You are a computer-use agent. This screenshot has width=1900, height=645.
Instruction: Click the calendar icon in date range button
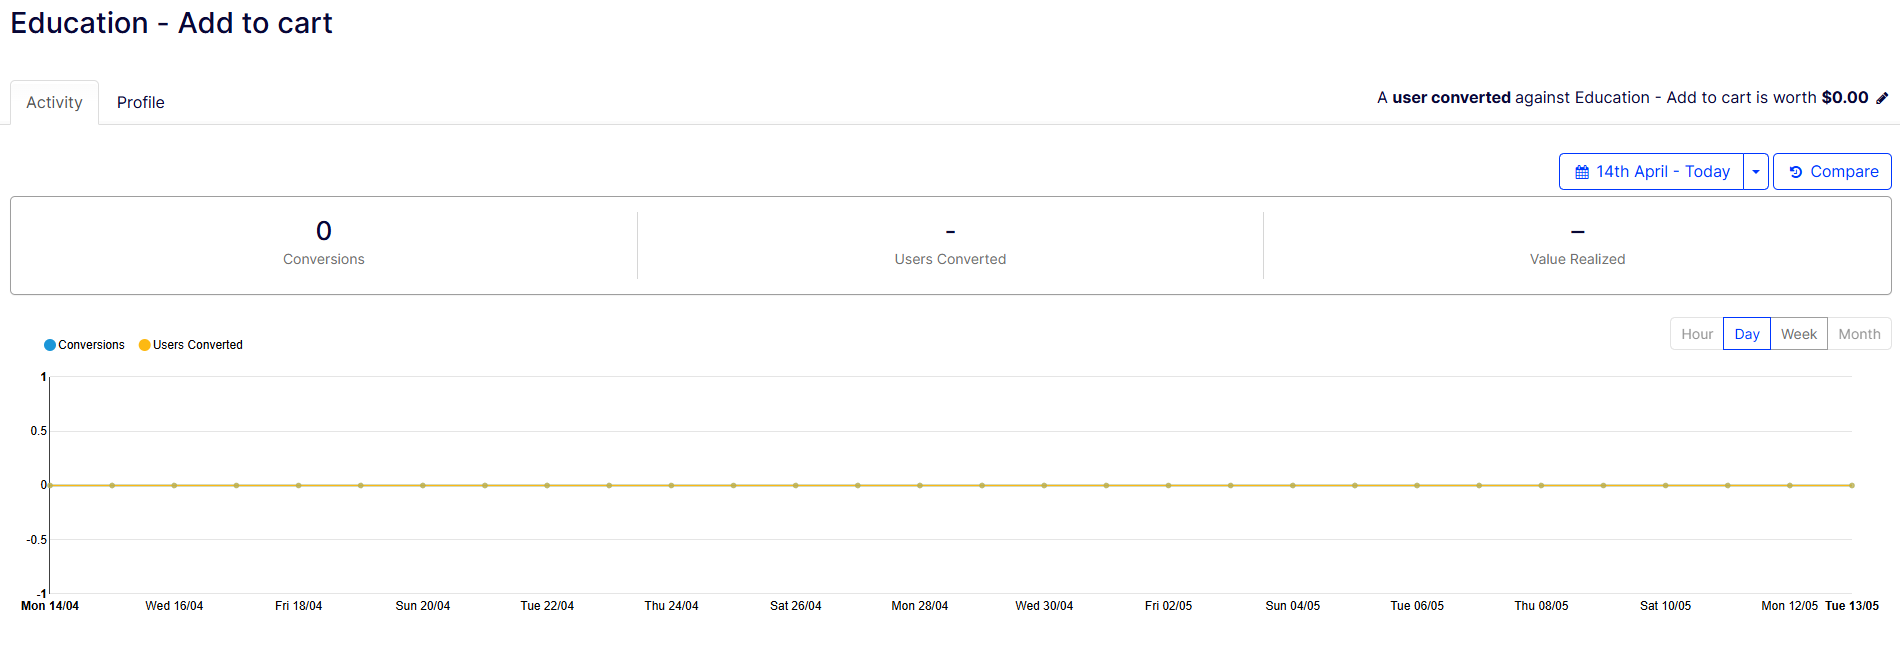1582,172
